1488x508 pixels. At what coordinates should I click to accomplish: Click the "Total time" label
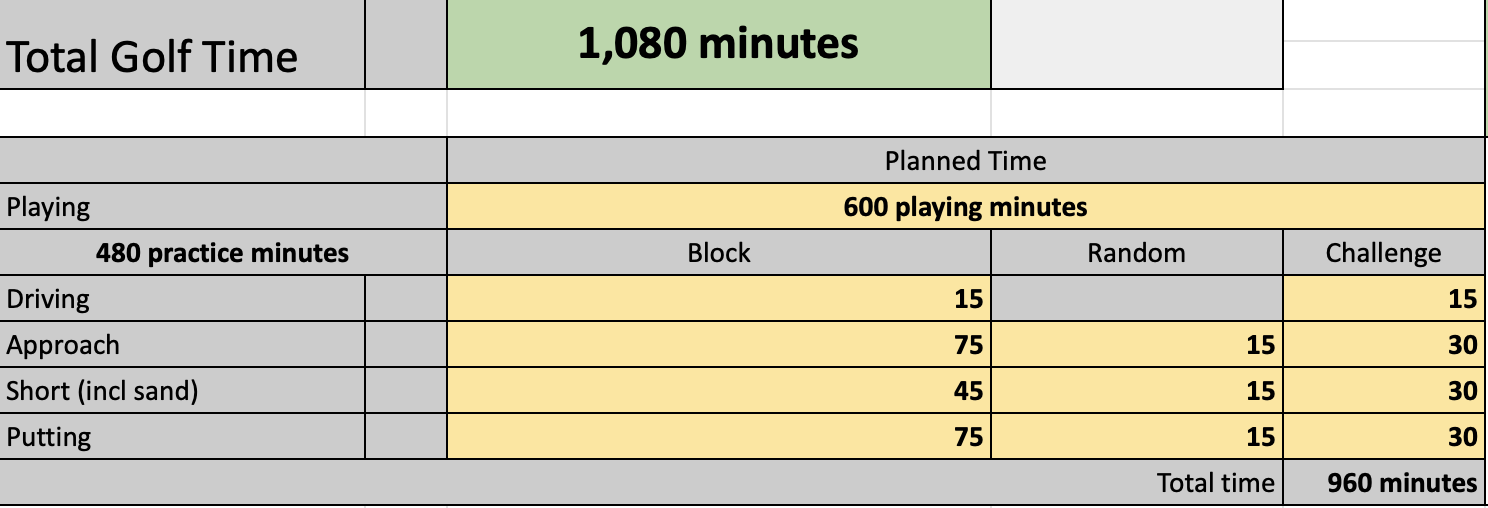click(x=1215, y=483)
